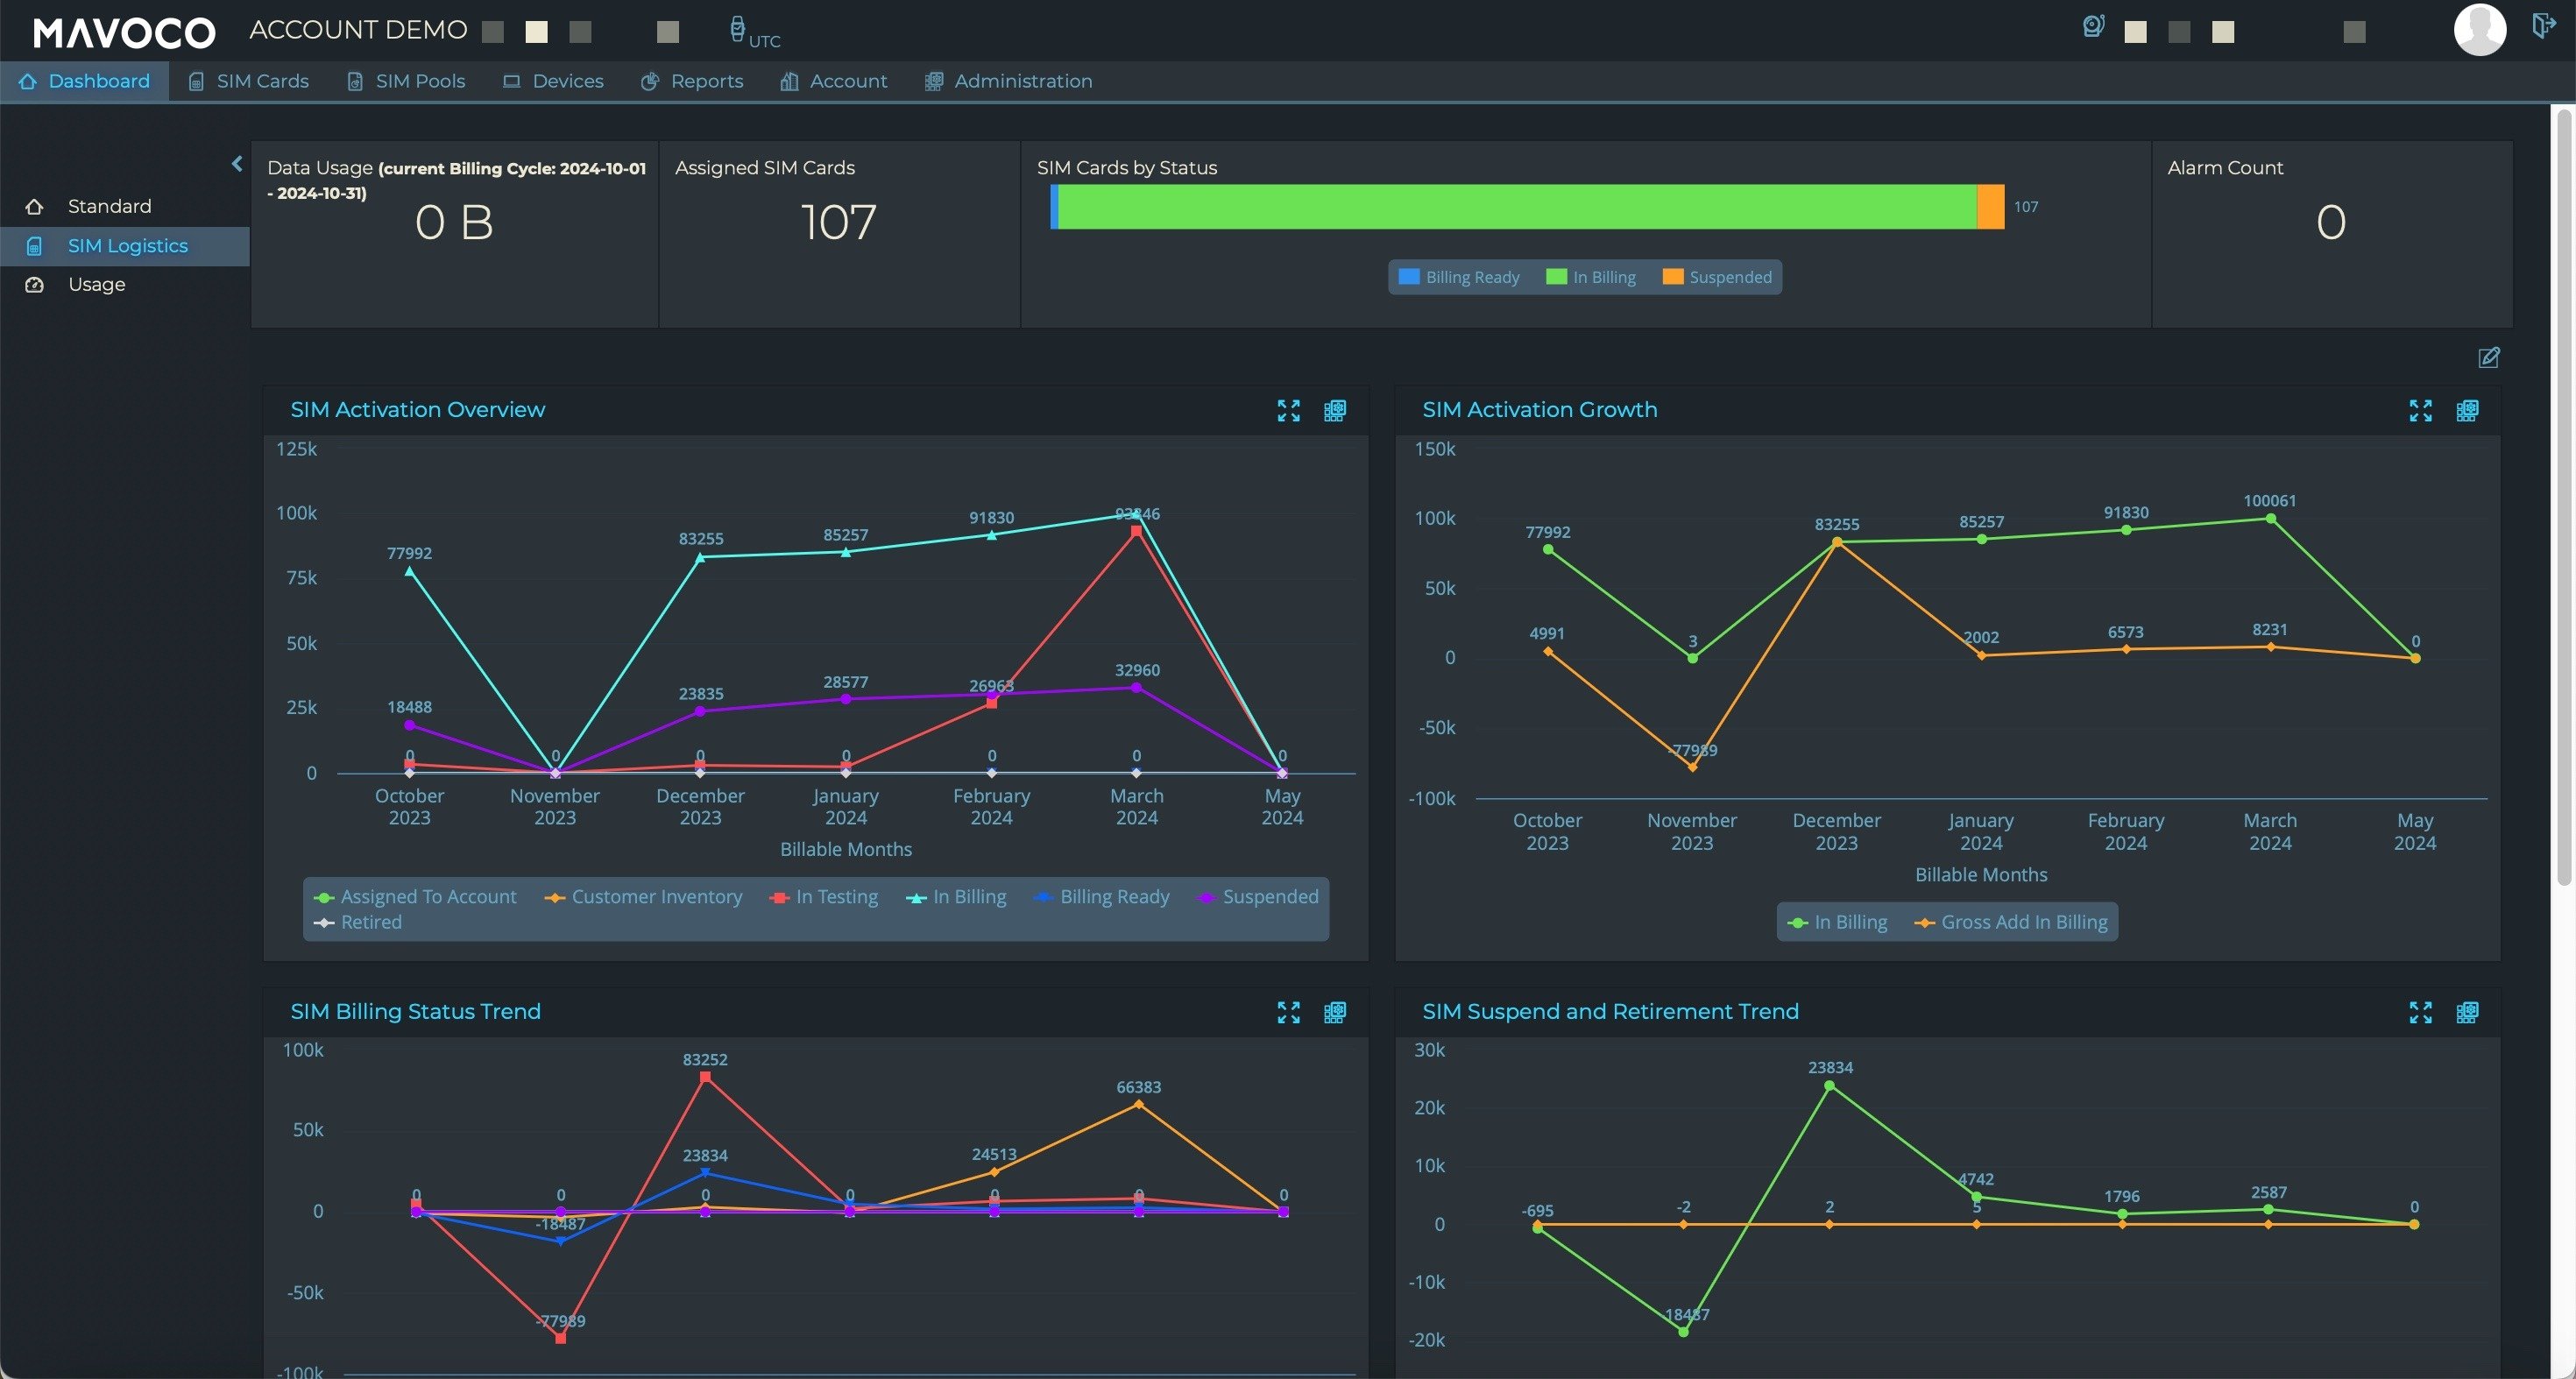Open the Reports menu
2576x1379 pixels.
pos(692,81)
